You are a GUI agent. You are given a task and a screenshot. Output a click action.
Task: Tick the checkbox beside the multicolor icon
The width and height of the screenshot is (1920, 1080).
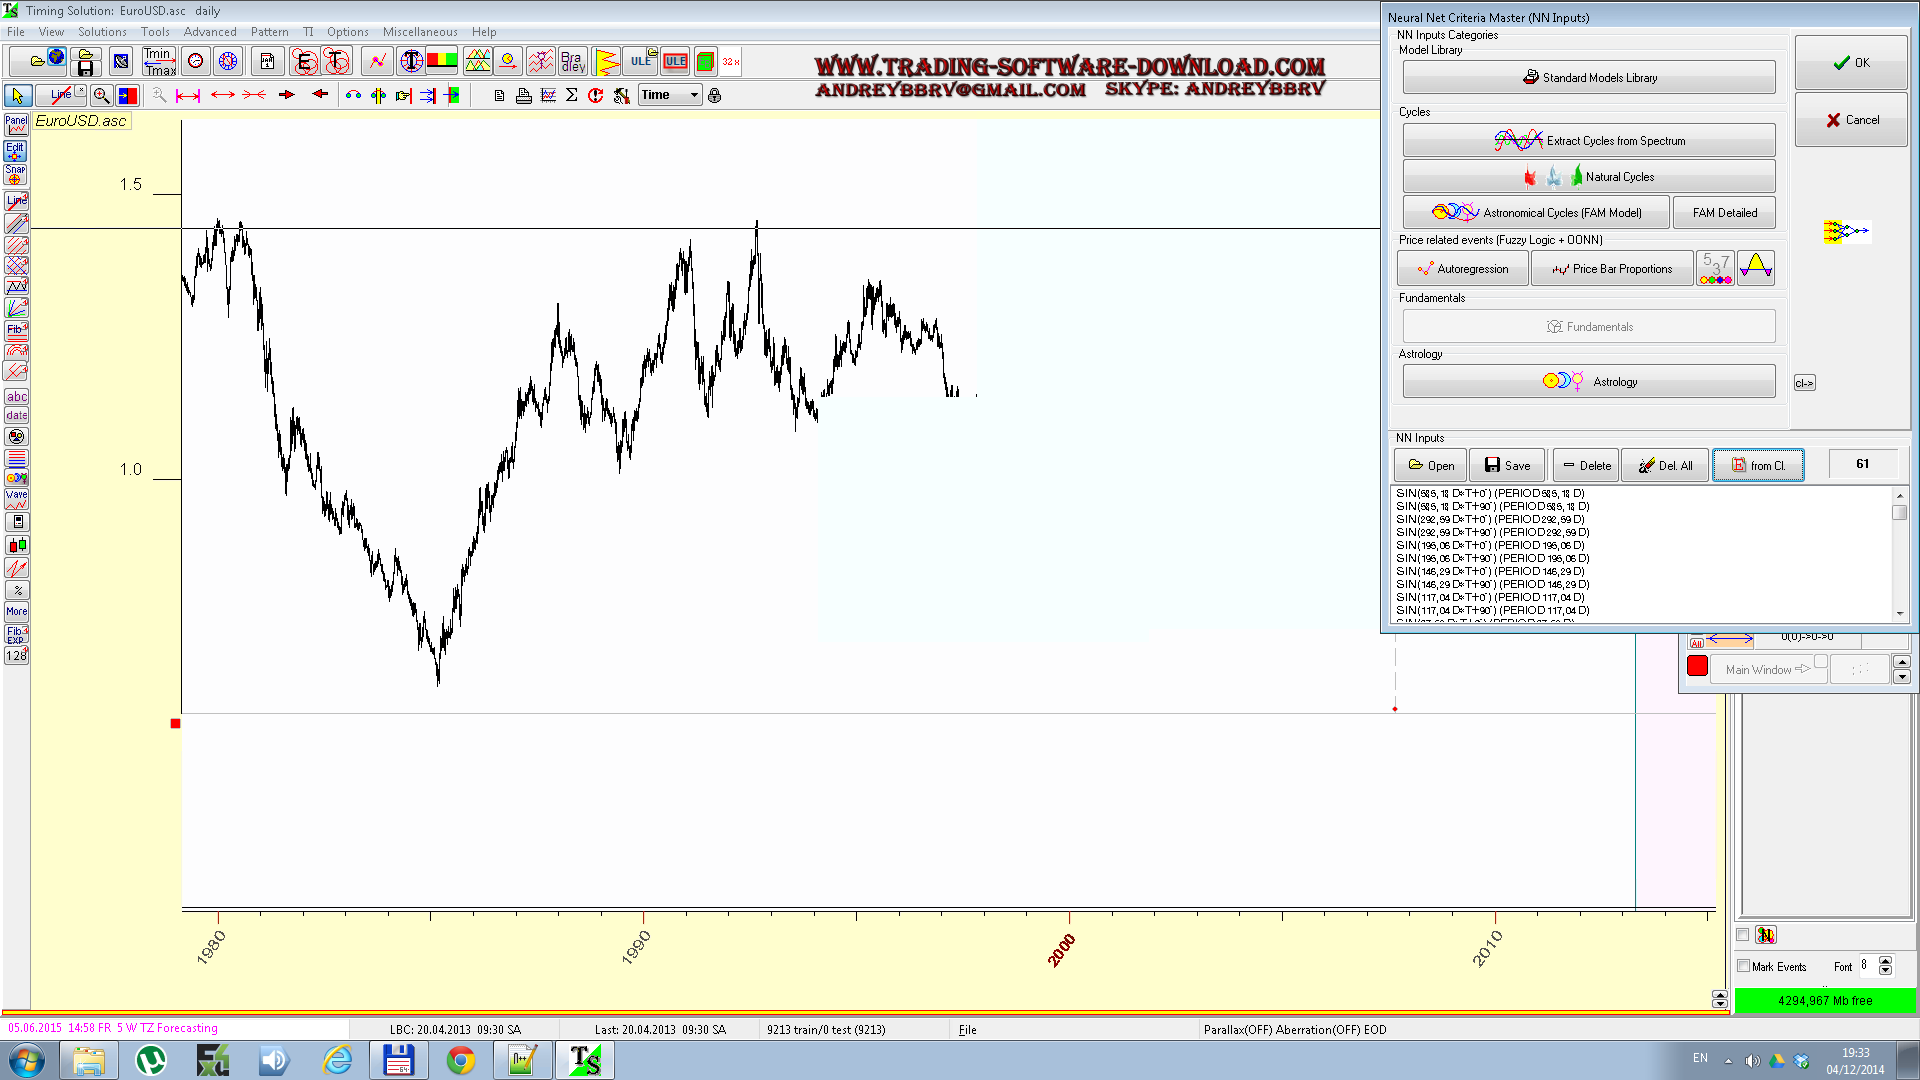(x=1743, y=935)
